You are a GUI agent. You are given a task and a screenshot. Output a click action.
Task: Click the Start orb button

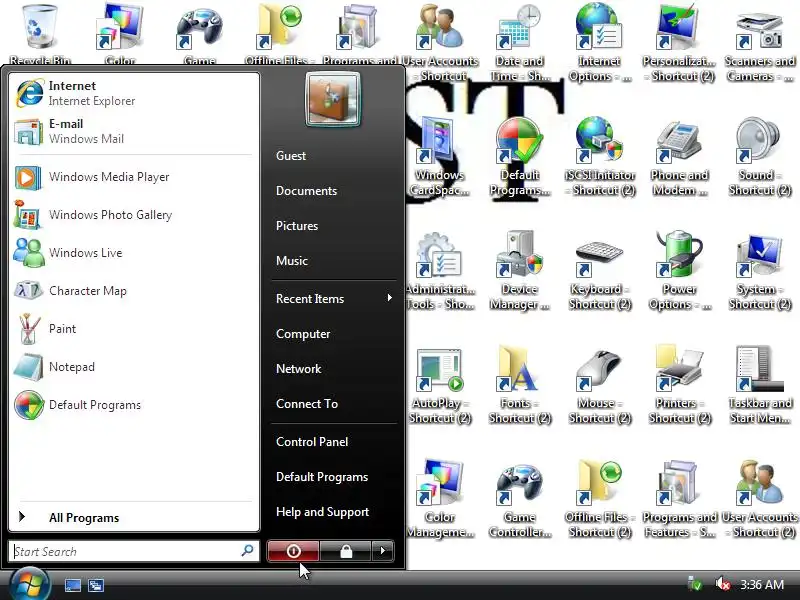(29, 585)
